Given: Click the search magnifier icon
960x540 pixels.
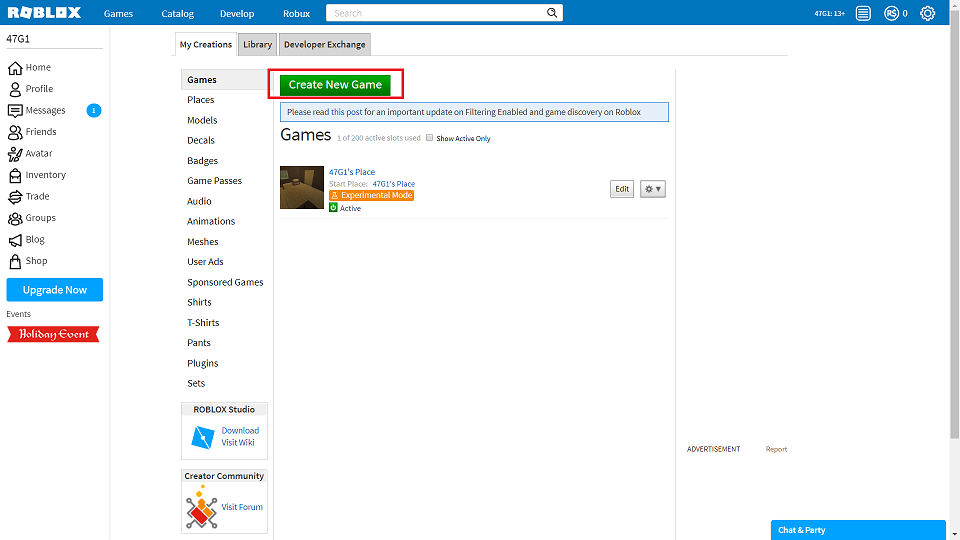Looking at the screenshot, I should [552, 13].
